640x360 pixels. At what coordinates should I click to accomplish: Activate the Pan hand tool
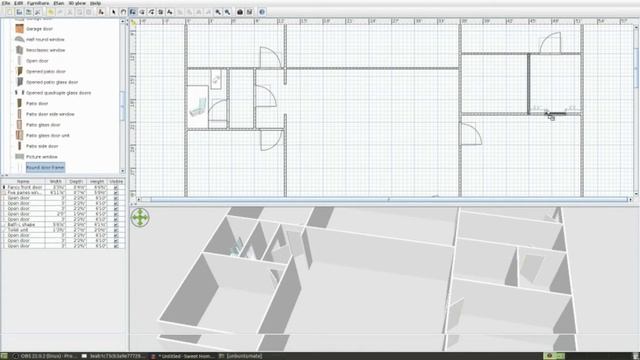[123, 12]
